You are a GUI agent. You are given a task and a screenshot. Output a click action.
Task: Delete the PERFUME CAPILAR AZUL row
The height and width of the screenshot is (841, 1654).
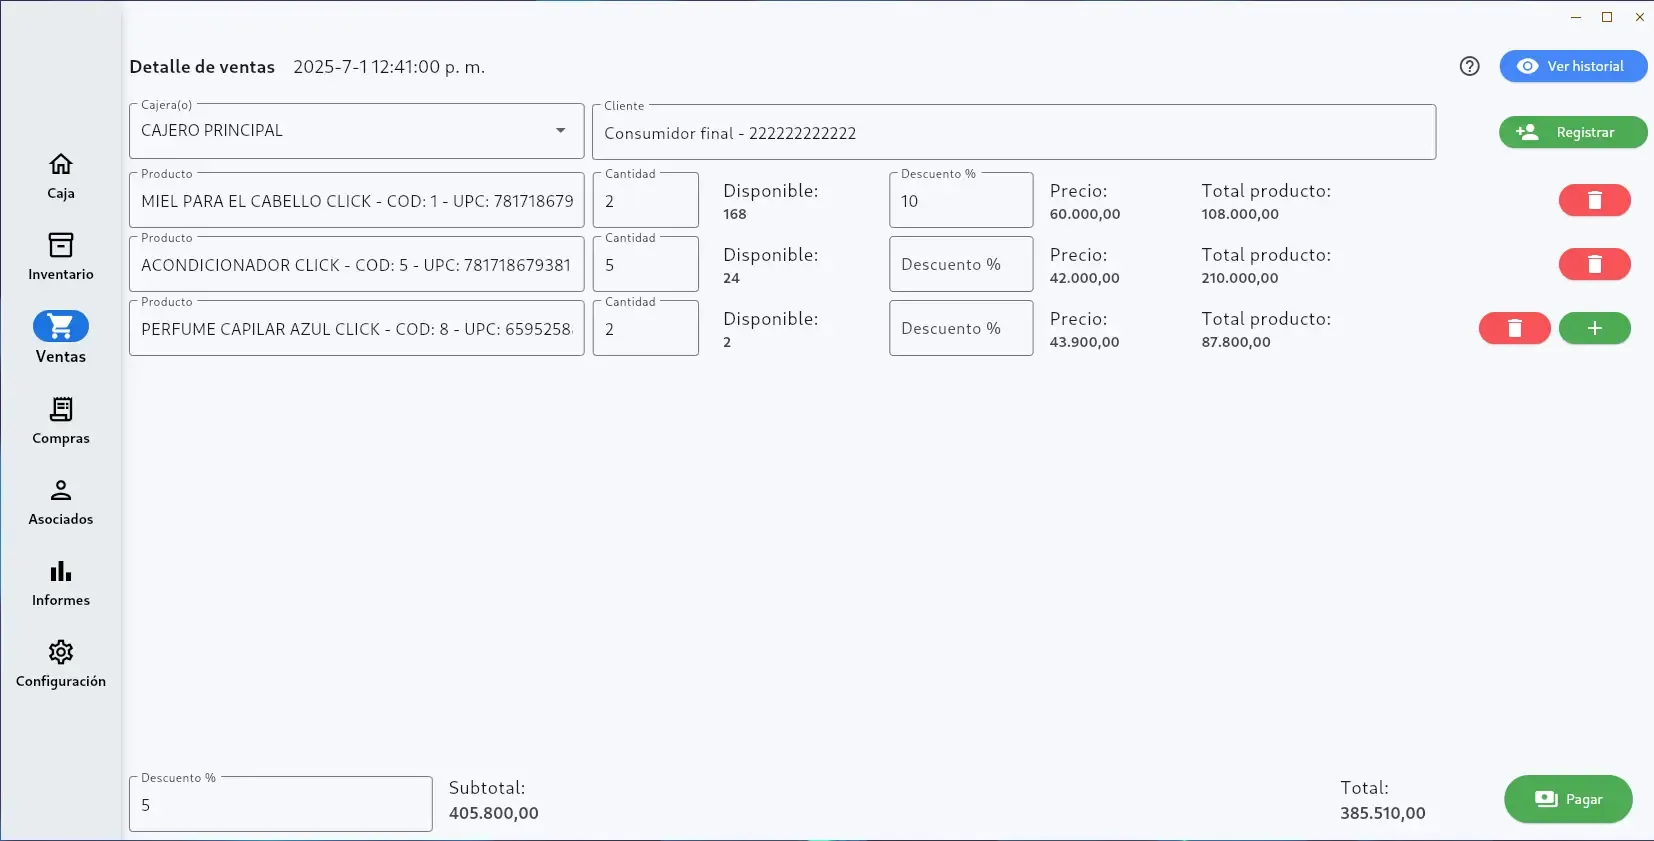[x=1514, y=328]
